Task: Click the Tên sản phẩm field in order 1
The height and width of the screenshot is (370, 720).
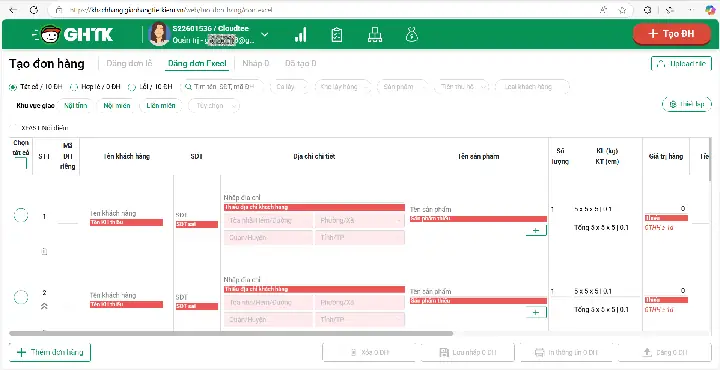Action: click(478, 209)
